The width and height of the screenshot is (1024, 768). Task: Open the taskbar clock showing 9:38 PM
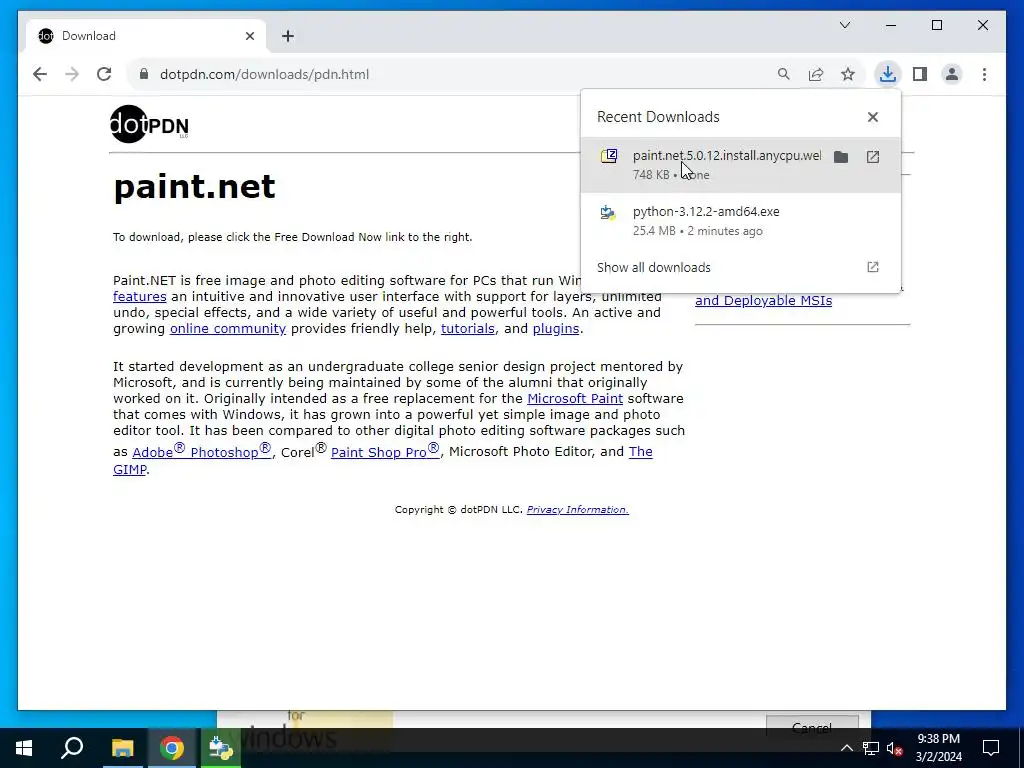[x=938, y=748]
